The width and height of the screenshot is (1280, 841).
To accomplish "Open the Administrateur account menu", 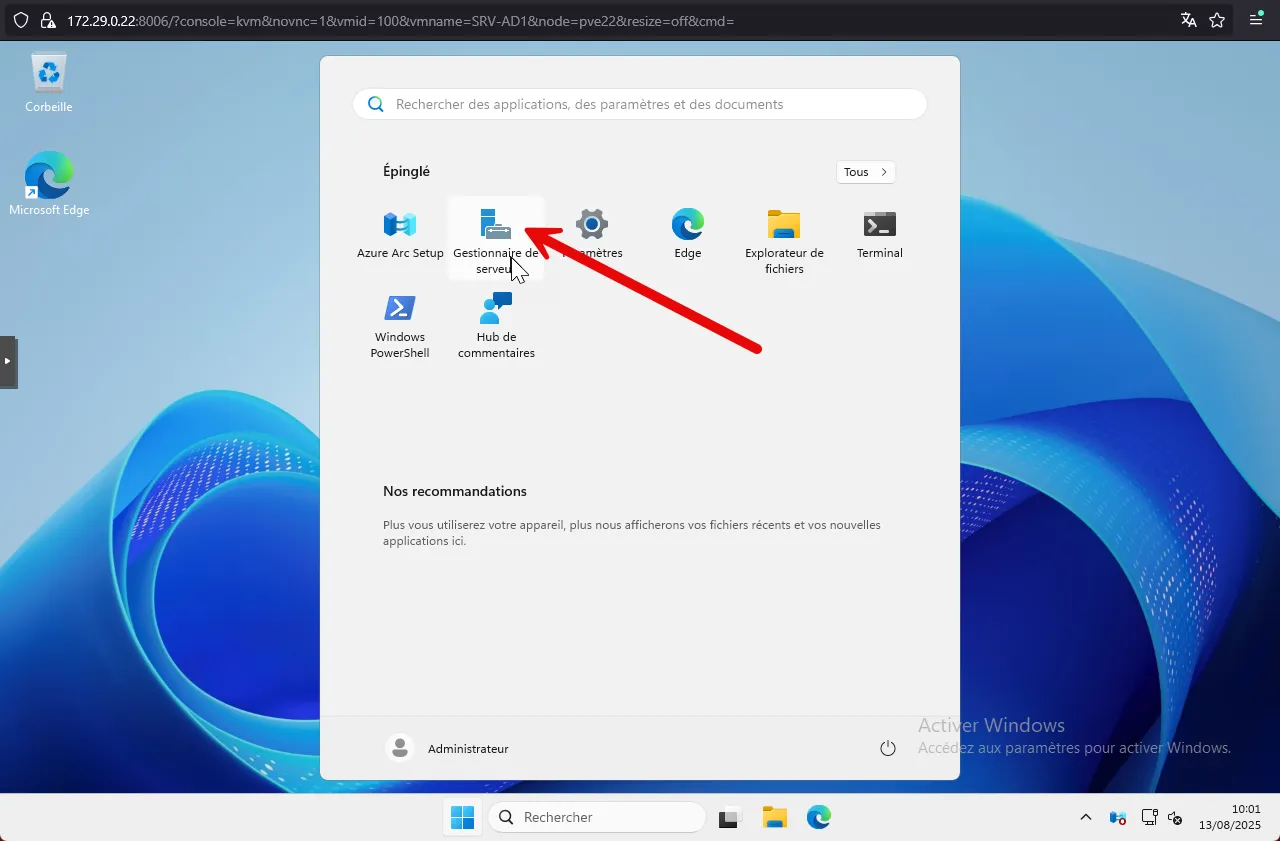I will coord(448,748).
